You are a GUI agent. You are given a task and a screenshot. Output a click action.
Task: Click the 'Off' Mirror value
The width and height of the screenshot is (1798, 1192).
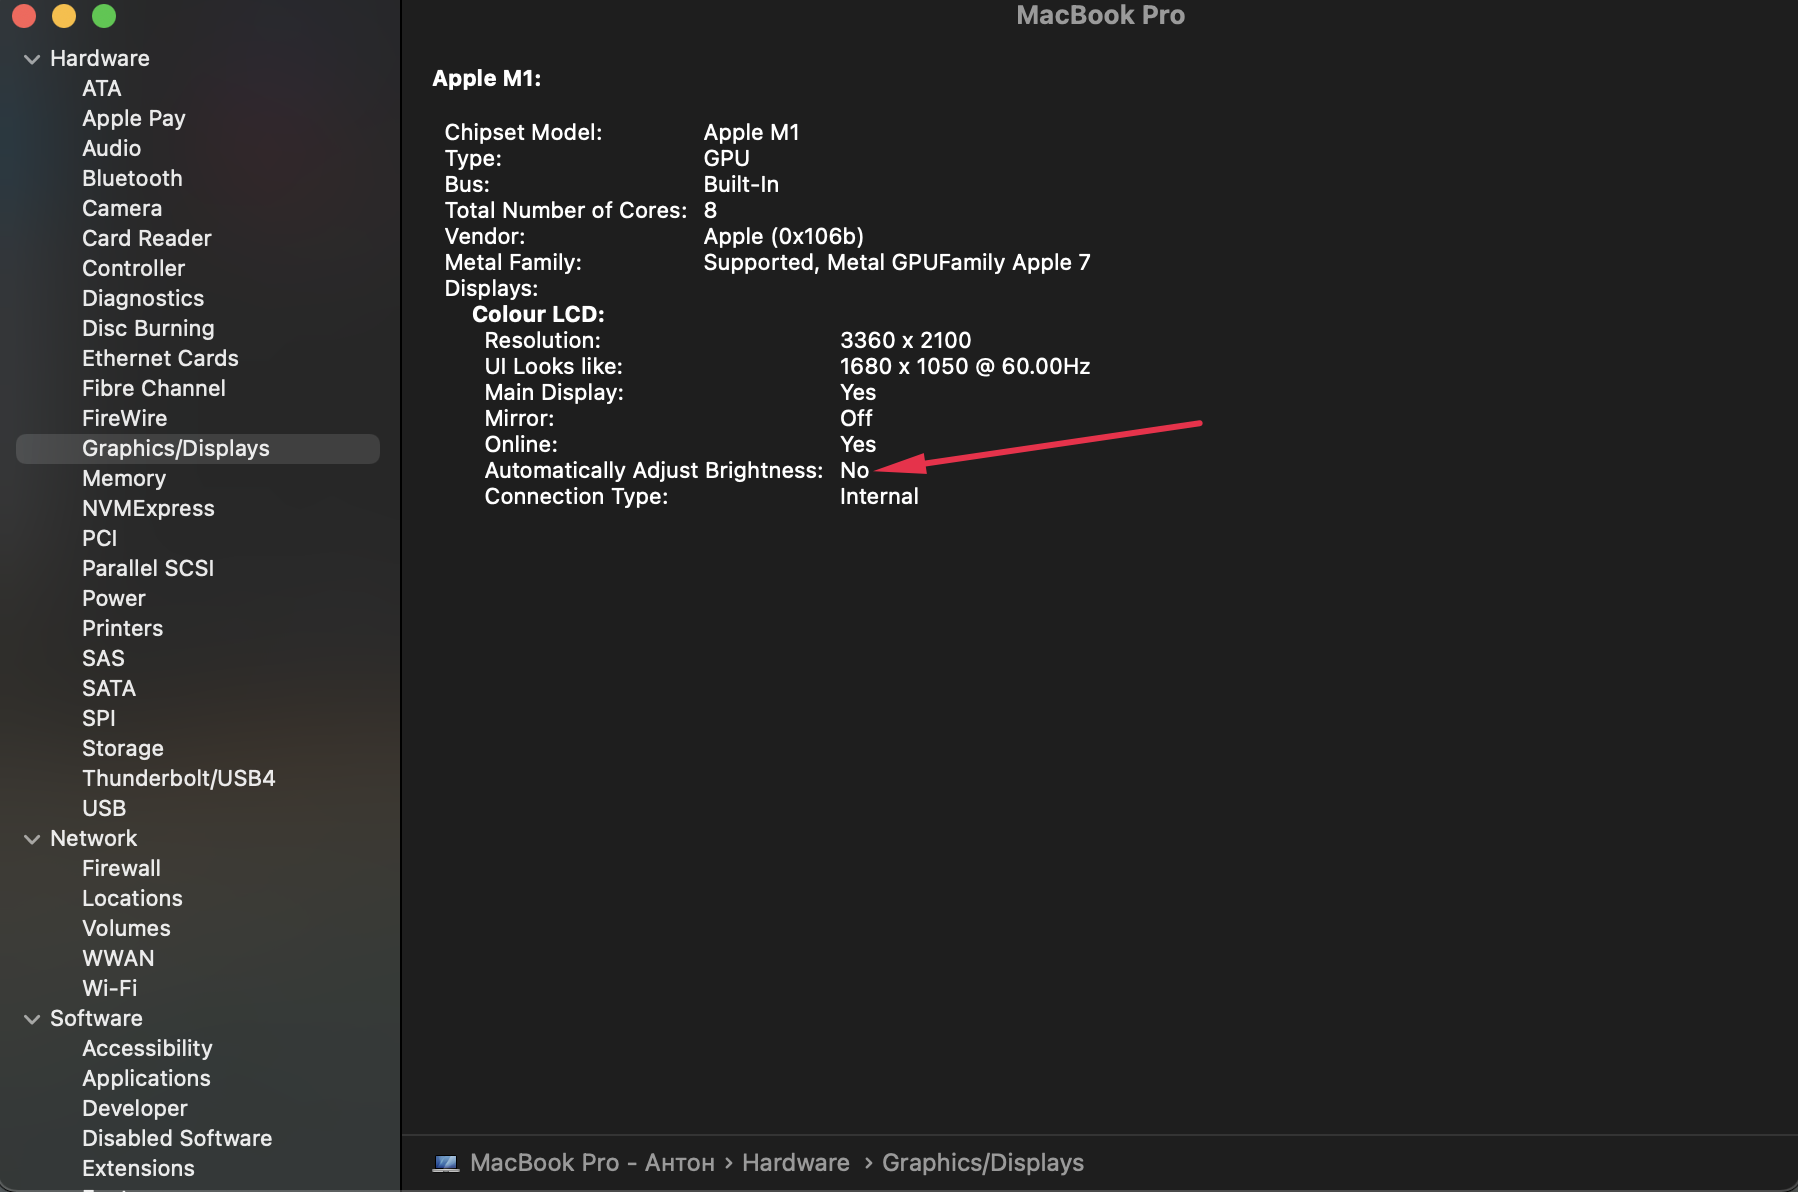(x=856, y=418)
